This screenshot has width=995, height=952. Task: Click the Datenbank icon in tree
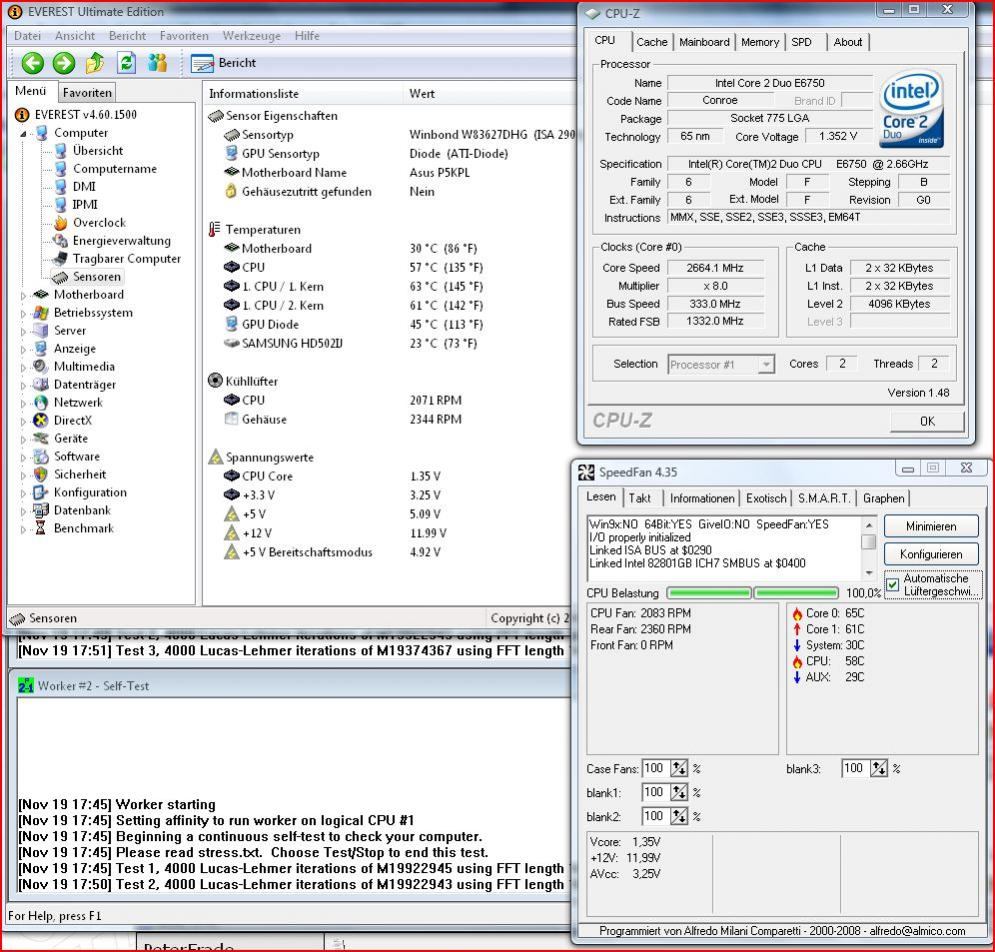[41, 510]
